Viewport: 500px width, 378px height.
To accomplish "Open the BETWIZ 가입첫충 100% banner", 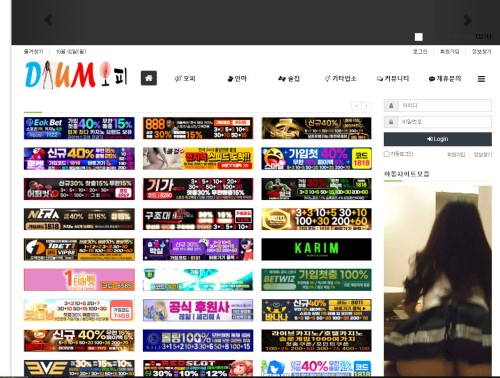I will [316, 280].
